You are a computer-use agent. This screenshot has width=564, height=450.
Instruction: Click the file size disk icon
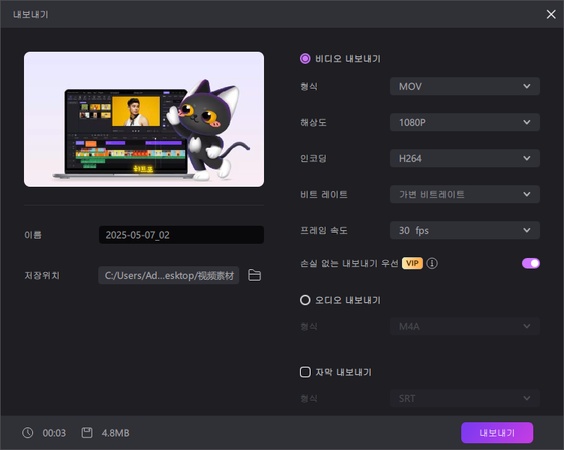click(87, 433)
